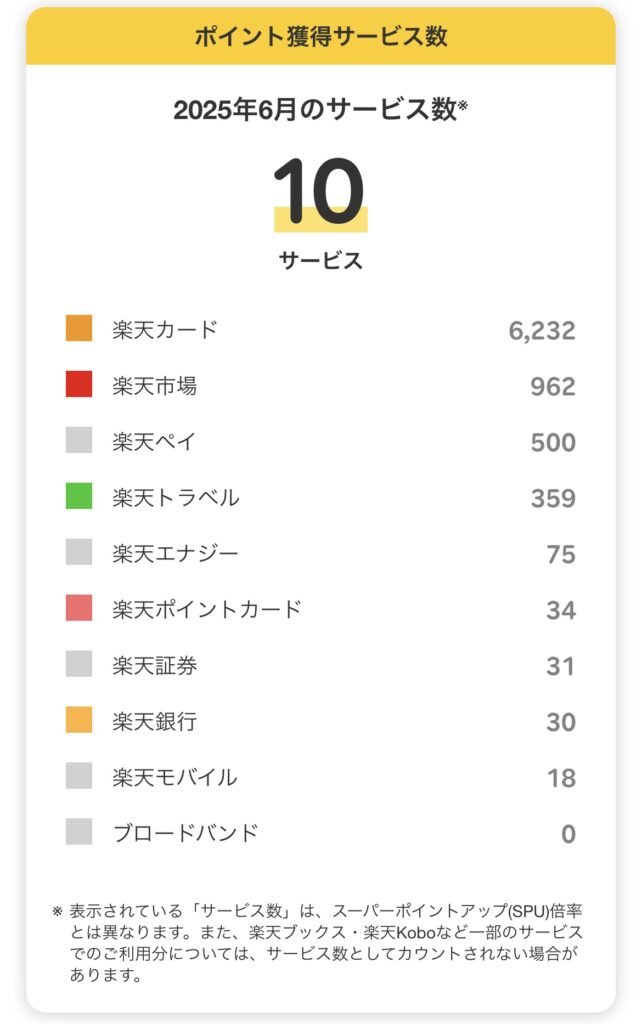Click the gray swatch beside 楽天エナジー
642x1024 pixels.
point(79,552)
